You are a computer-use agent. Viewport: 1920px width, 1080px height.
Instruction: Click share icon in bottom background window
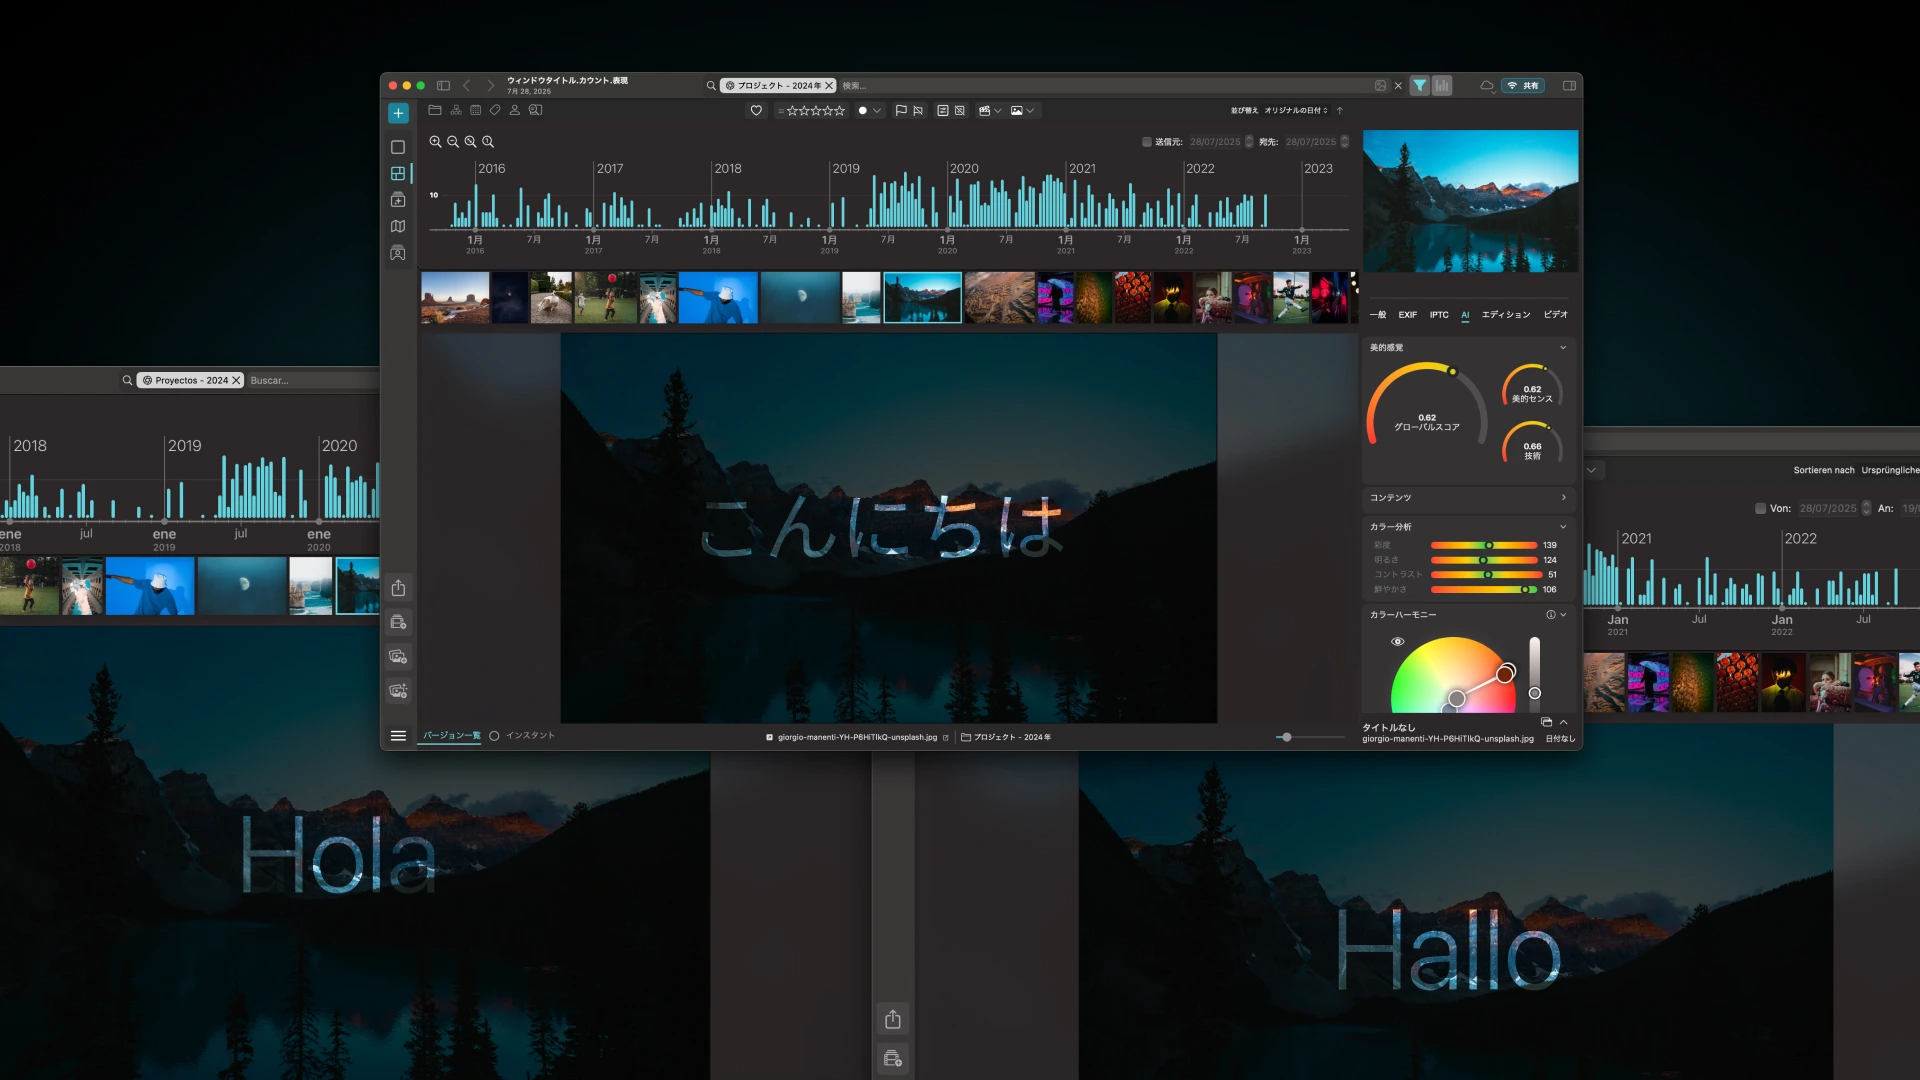893,1020
